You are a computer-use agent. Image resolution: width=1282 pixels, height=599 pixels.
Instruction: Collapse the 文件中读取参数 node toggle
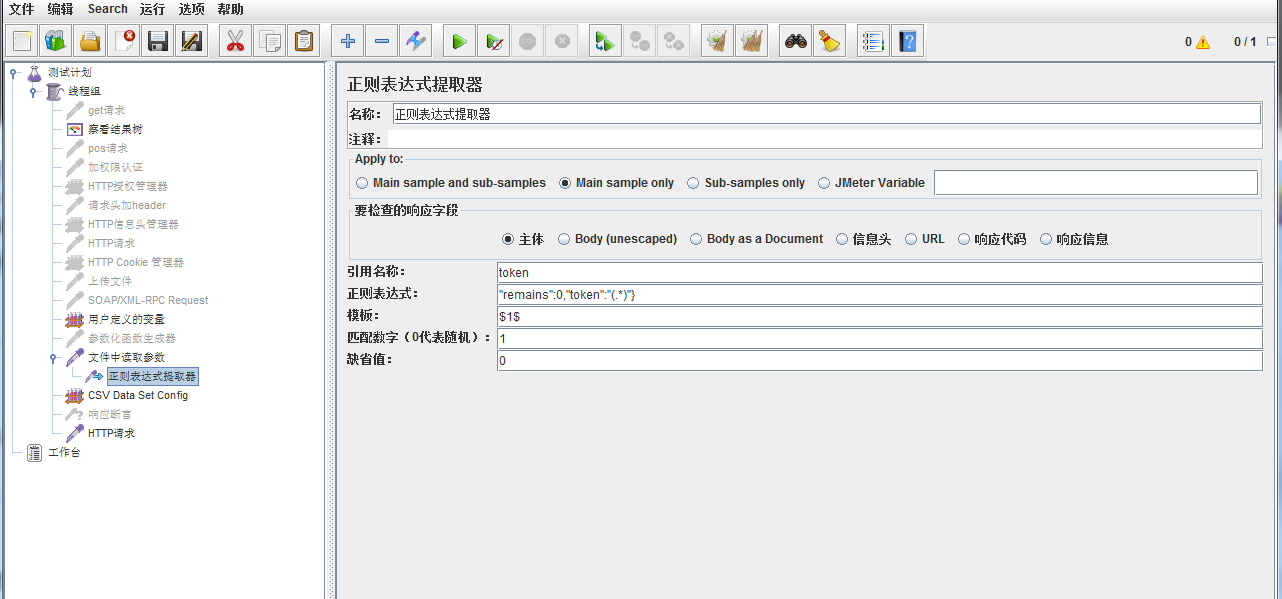click(x=53, y=357)
